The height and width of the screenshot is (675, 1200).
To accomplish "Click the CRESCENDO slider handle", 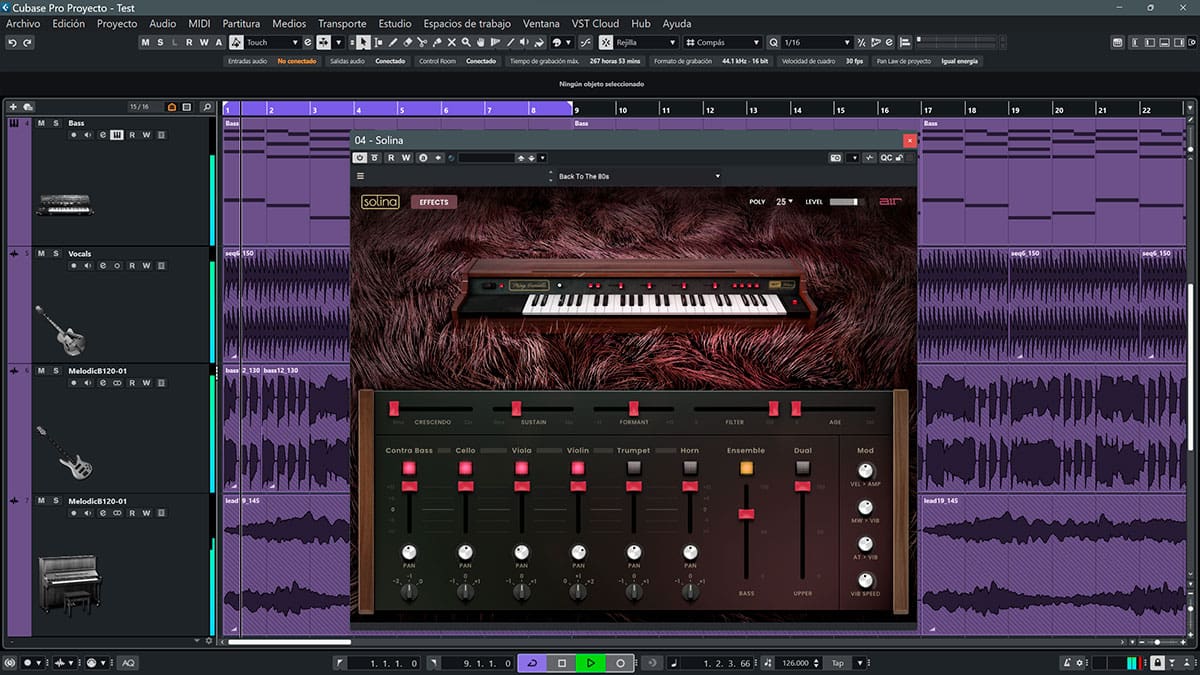I will point(394,408).
